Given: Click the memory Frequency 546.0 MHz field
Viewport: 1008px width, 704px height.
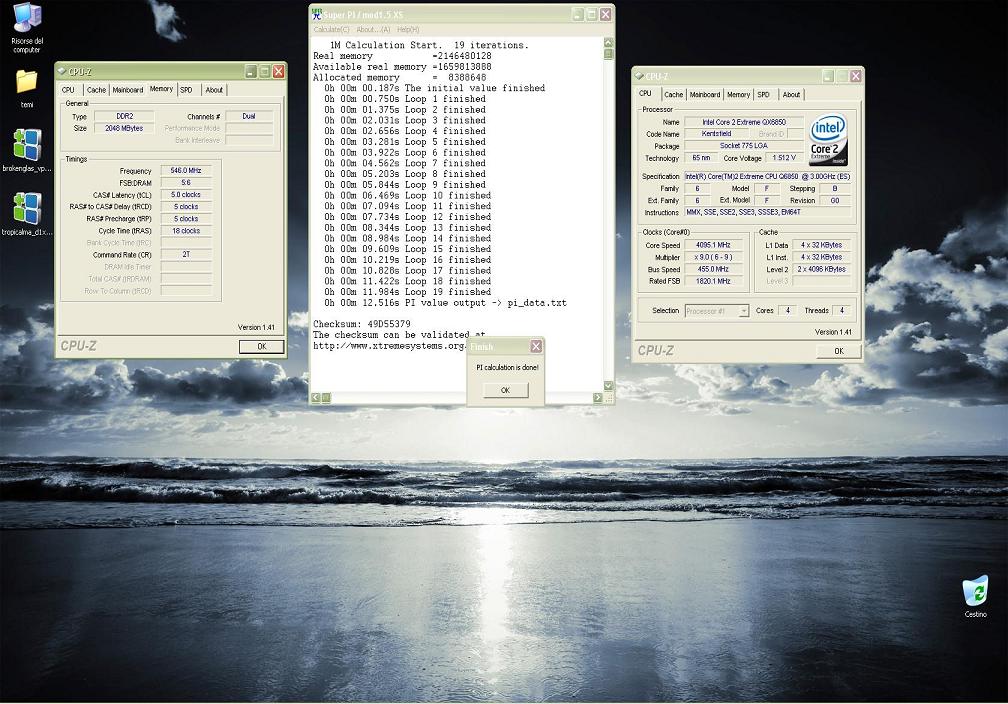Looking at the screenshot, I should tap(186, 171).
